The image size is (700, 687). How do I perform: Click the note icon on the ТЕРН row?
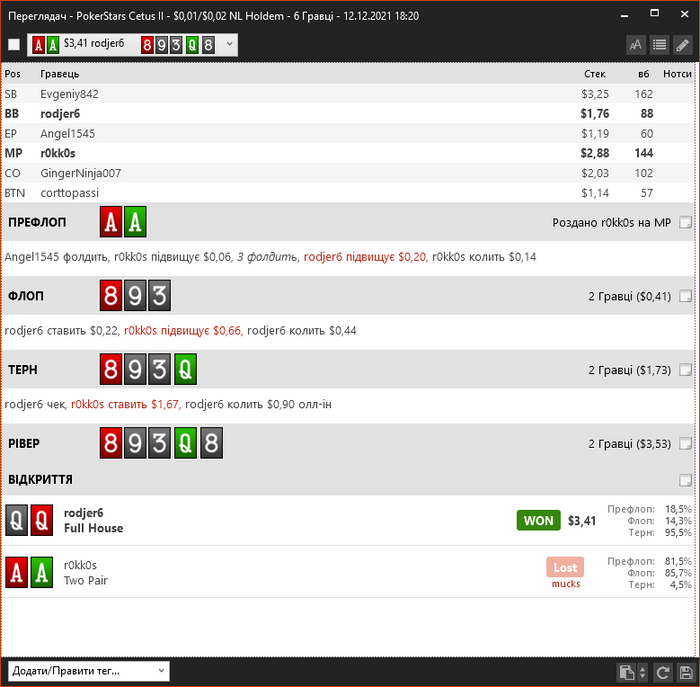click(x=685, y=370)
